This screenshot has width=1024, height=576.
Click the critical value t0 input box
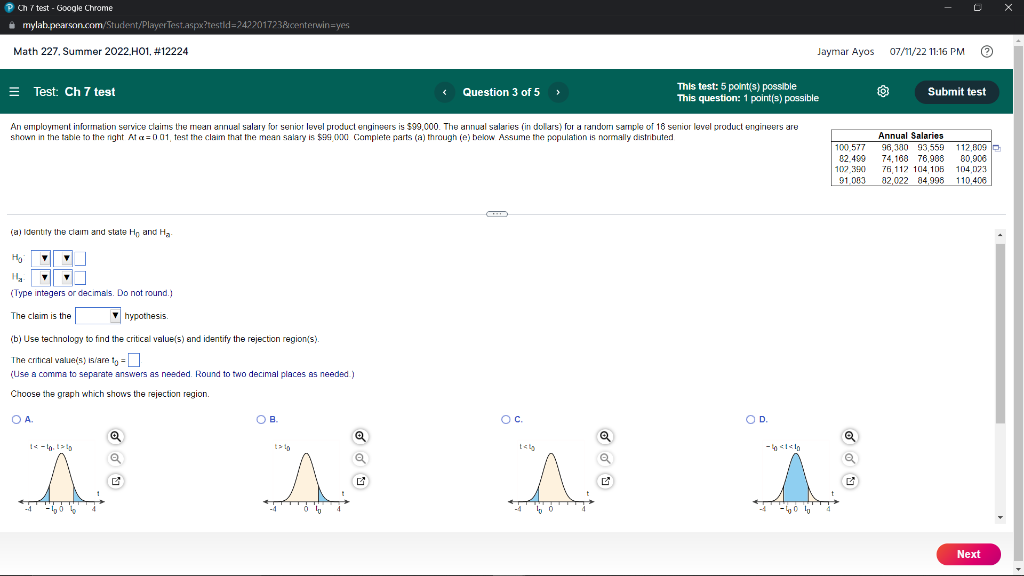[134, 360]
